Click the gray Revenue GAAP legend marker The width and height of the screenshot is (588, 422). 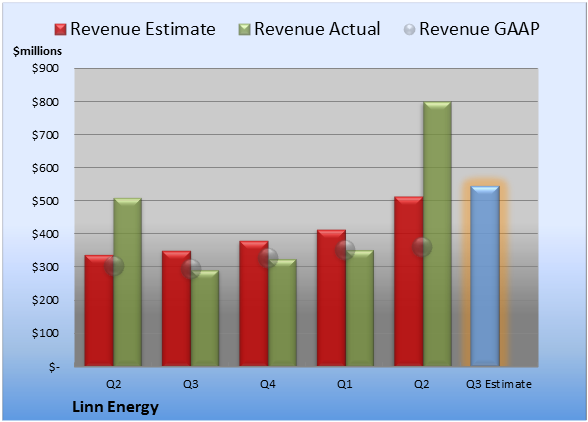pos(410,30)
